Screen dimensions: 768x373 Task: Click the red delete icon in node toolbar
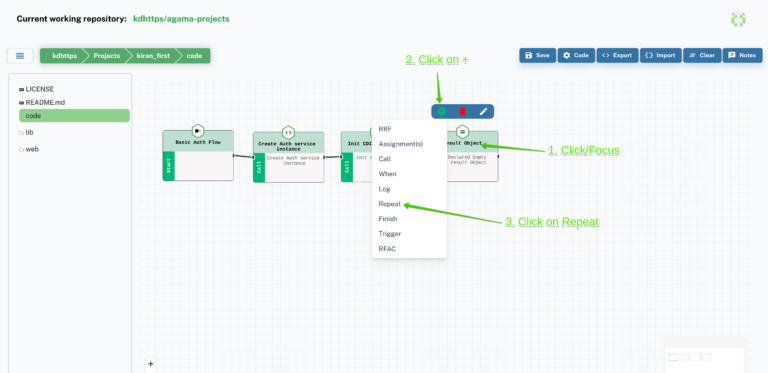pos(463,112)
